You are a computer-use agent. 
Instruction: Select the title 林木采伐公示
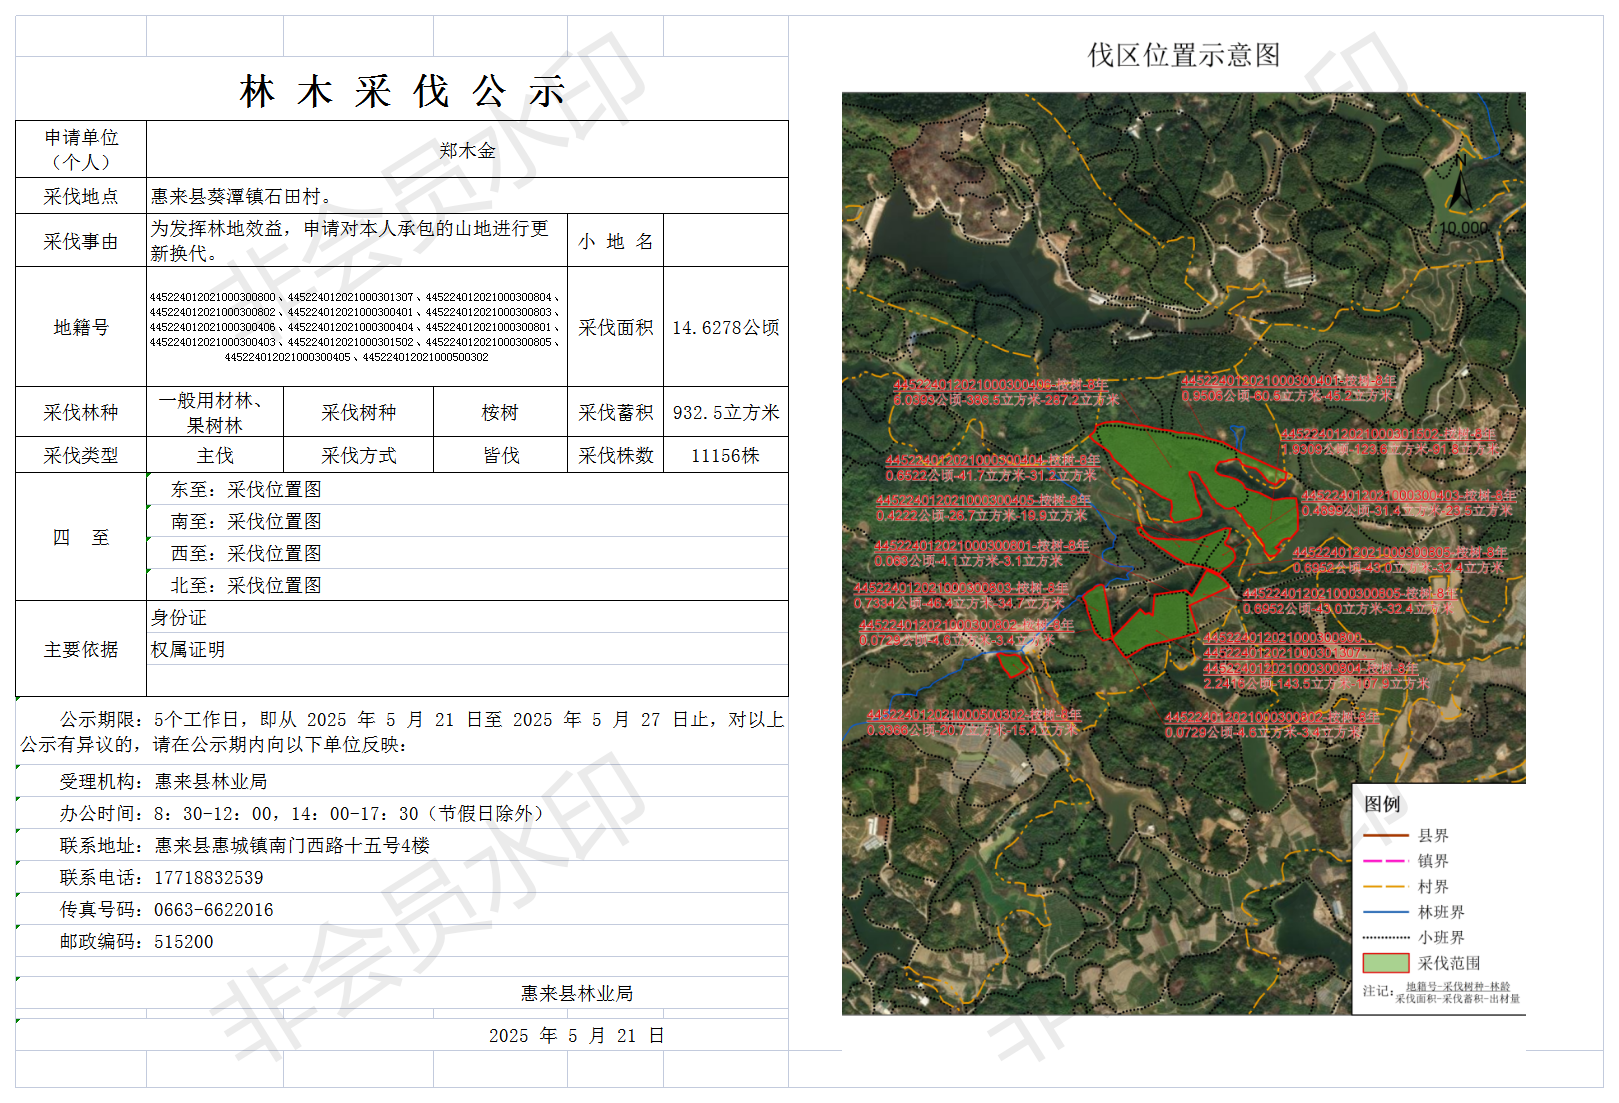pyautogui.click(x=403, y=92)
